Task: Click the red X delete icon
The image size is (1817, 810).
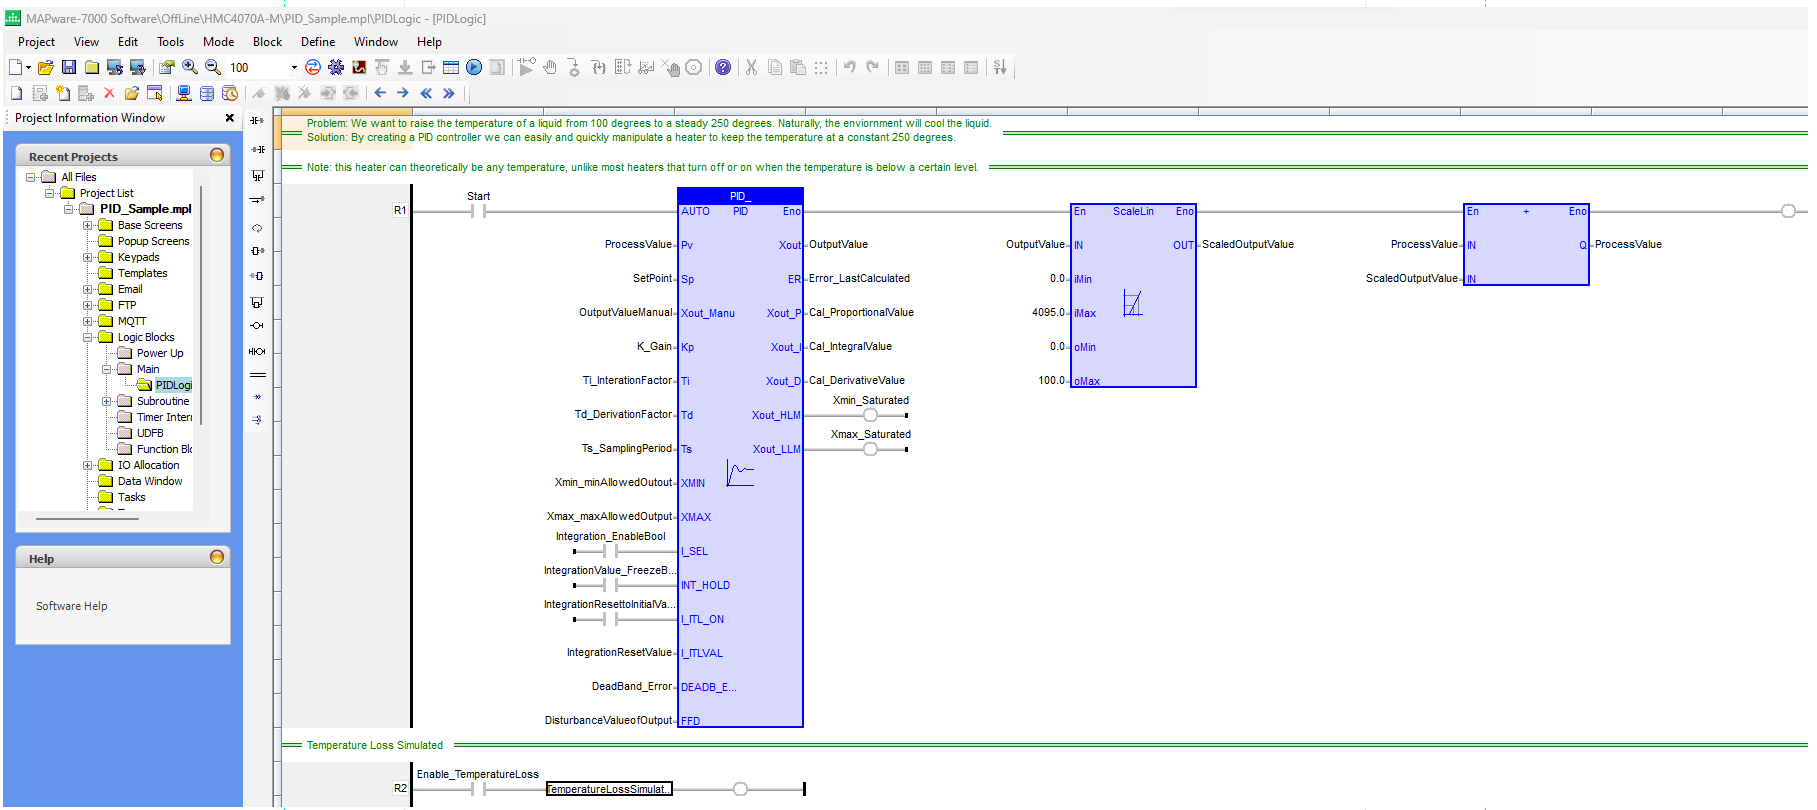Action: pos(109,93)
